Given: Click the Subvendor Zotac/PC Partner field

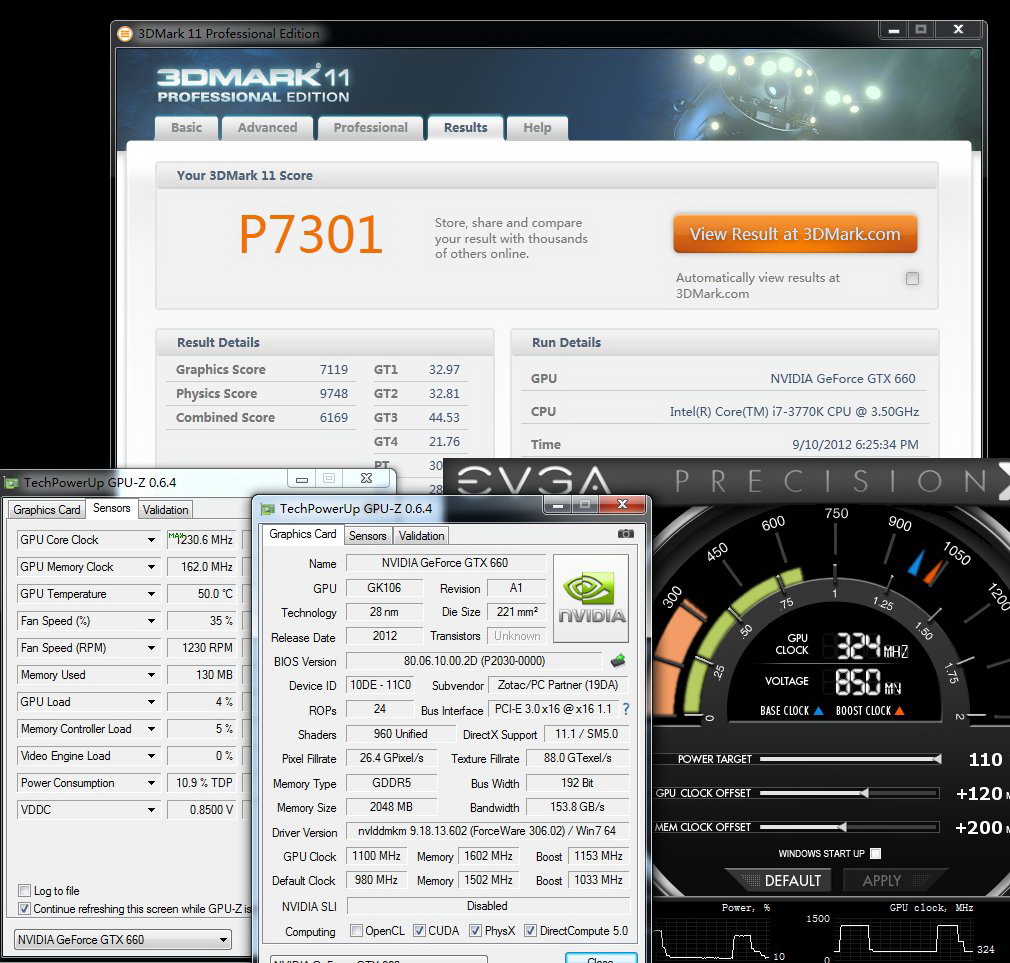Looking at the screenshot, I should 558,685.
